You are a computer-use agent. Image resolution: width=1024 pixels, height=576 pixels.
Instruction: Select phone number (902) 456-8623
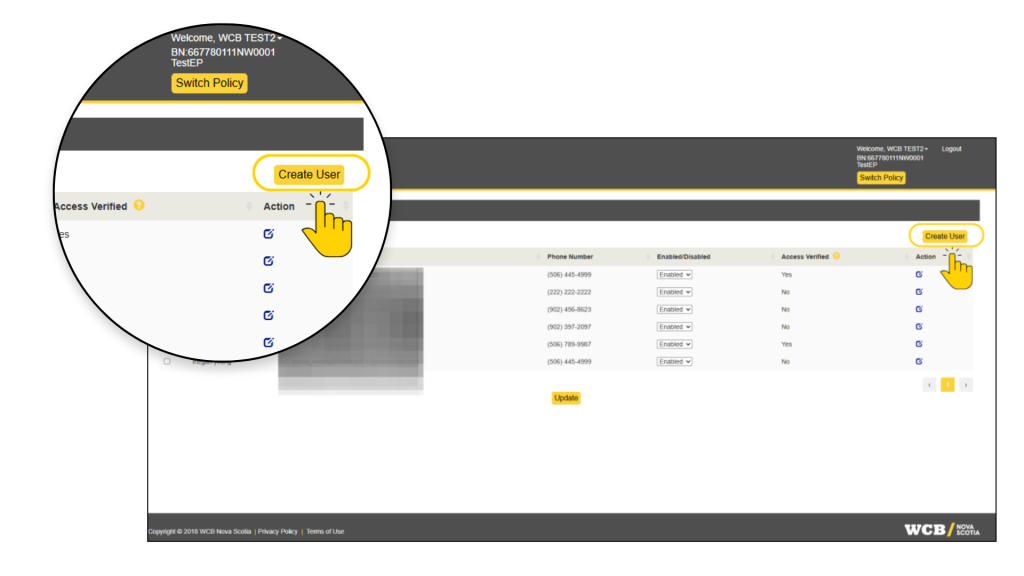coord(569,310)
